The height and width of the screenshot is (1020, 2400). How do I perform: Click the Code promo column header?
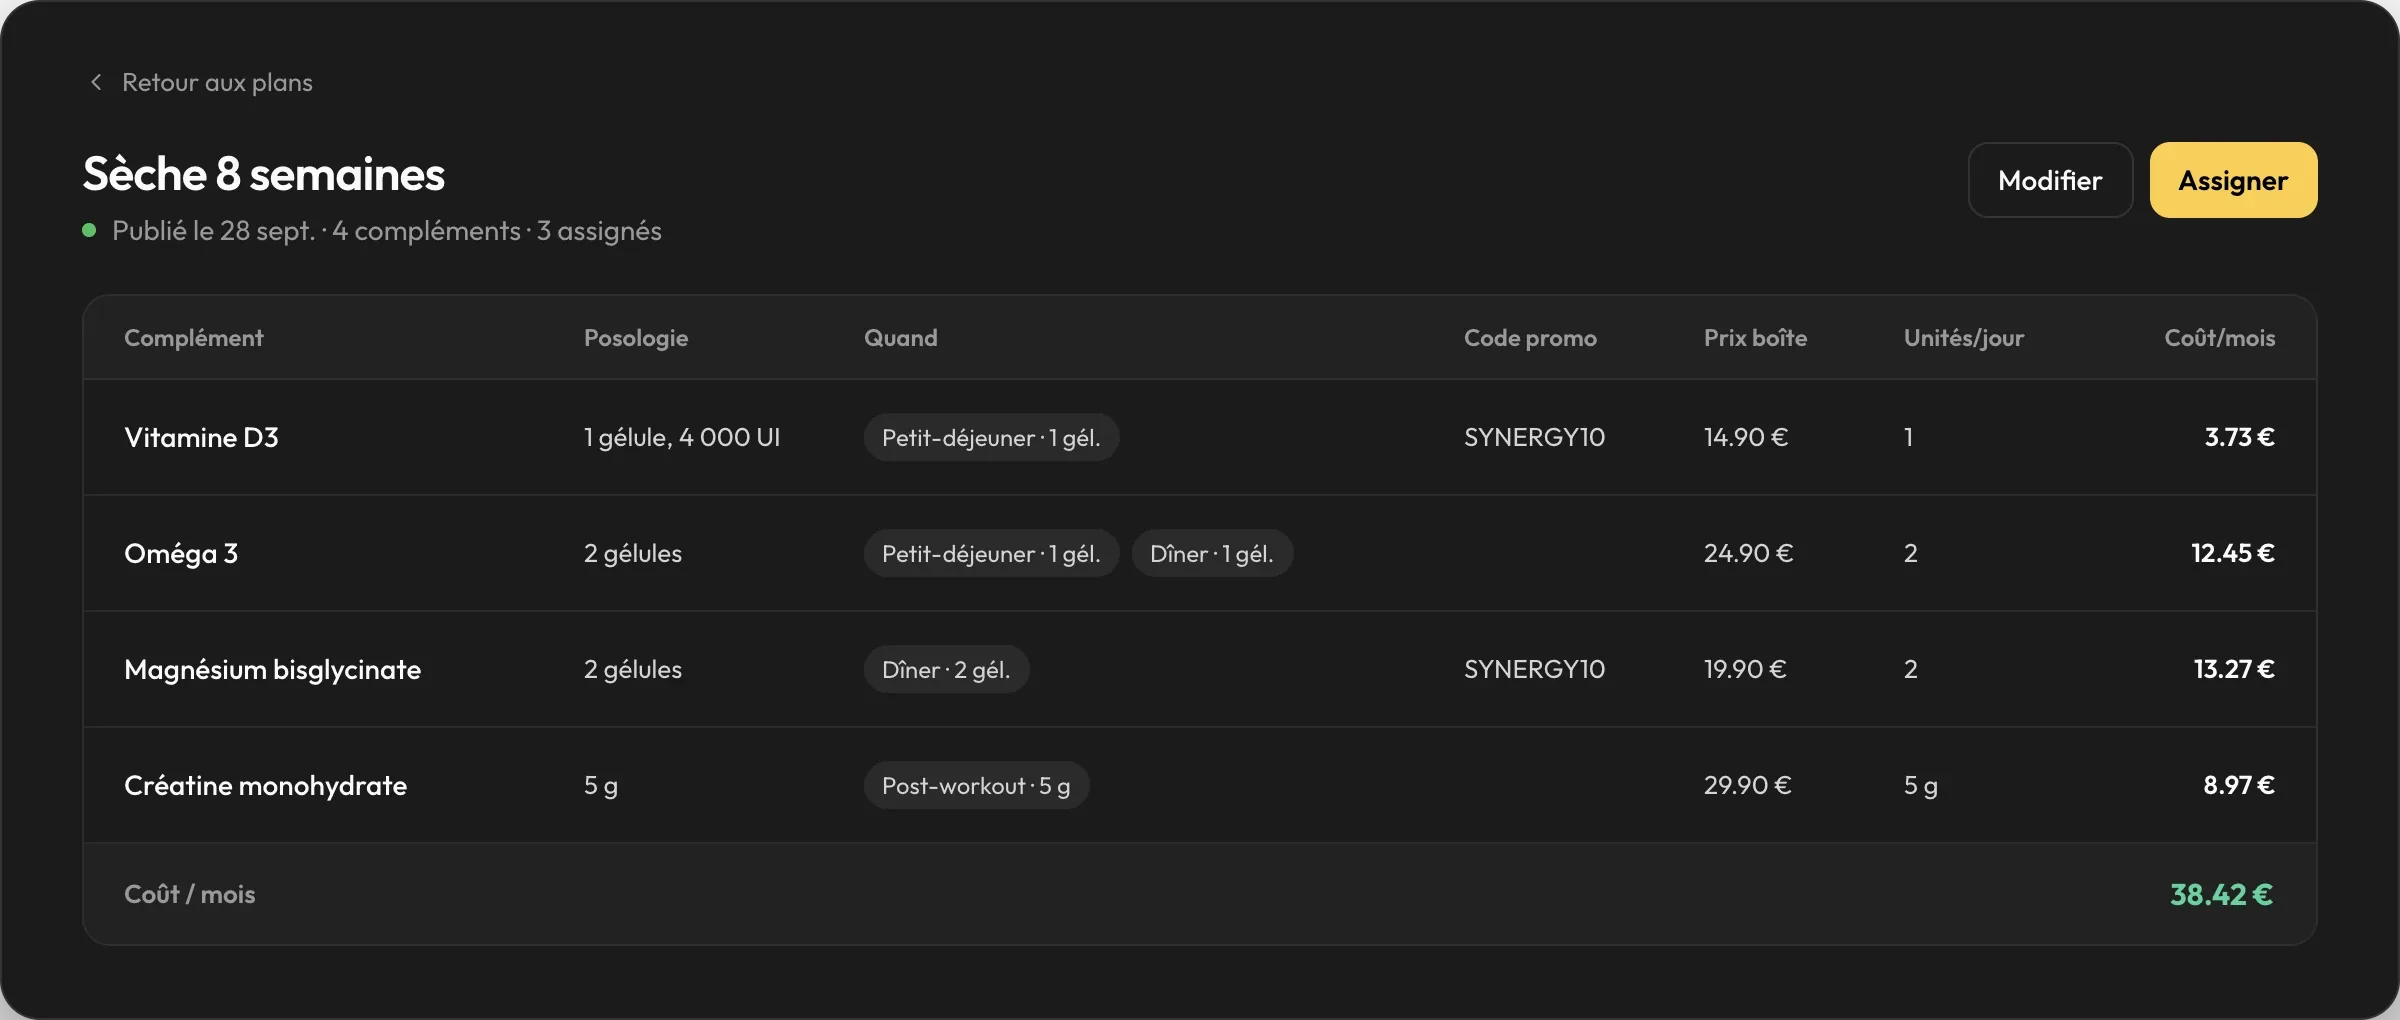coord(1530,338)
